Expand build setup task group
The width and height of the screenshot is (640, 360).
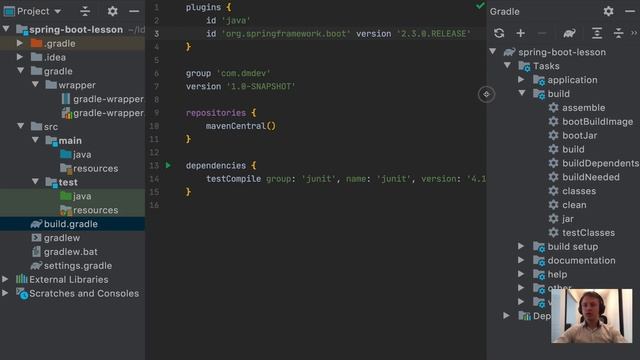[x=521, y=246]
